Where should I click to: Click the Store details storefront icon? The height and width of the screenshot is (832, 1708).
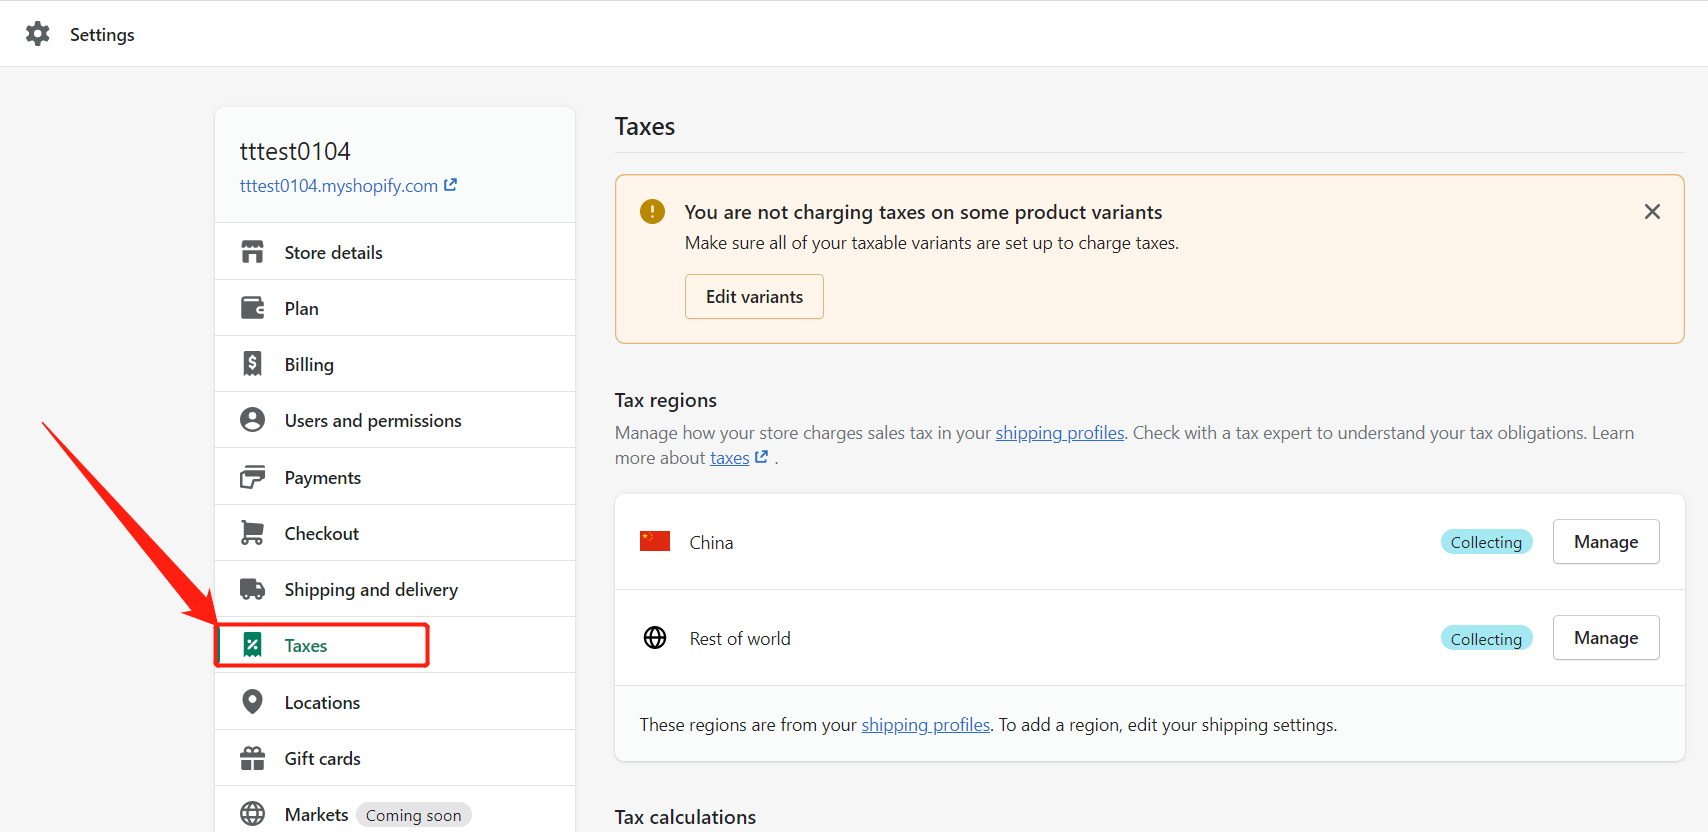[x=253, y=252]
